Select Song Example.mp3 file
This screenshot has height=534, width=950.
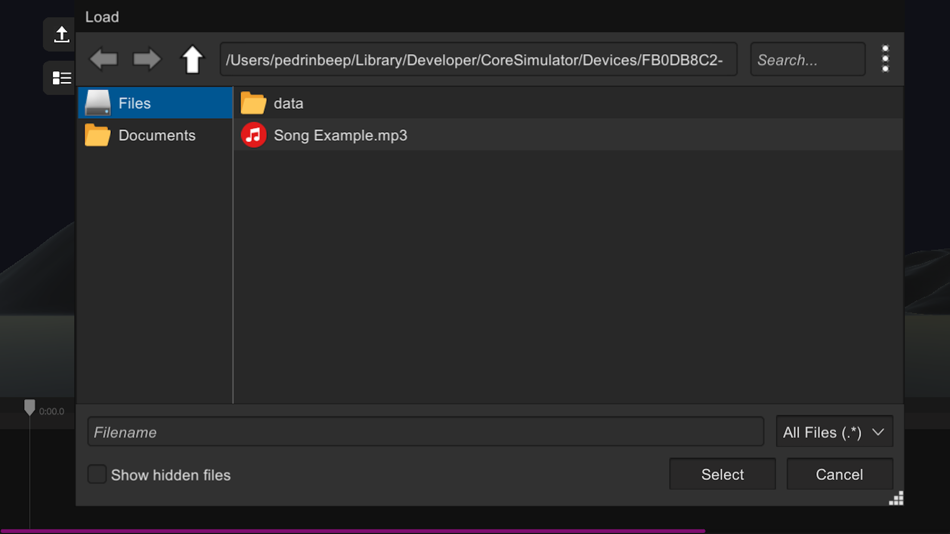(x=568, y=135)
